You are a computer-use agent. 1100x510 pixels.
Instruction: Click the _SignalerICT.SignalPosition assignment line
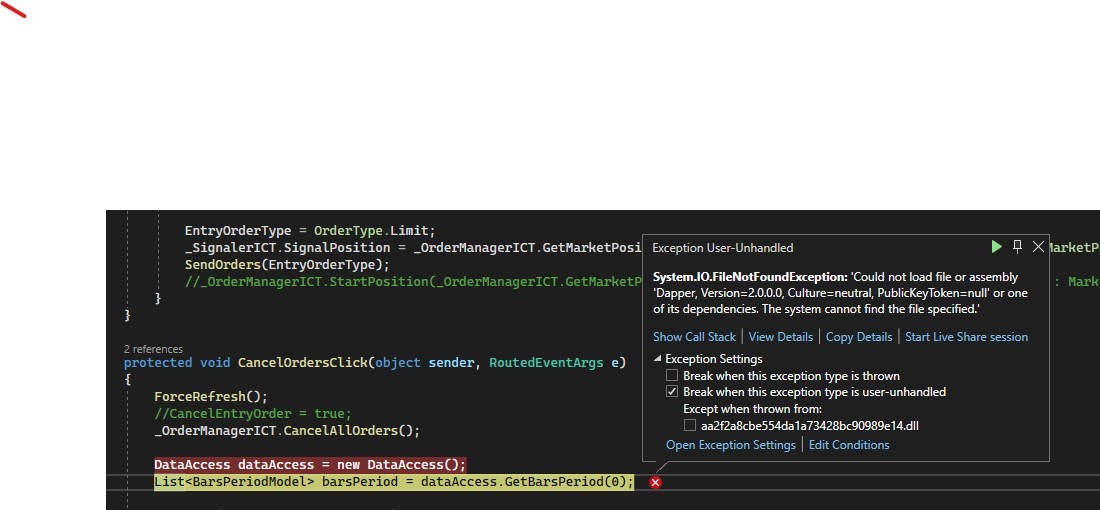(x=413, y=248)
